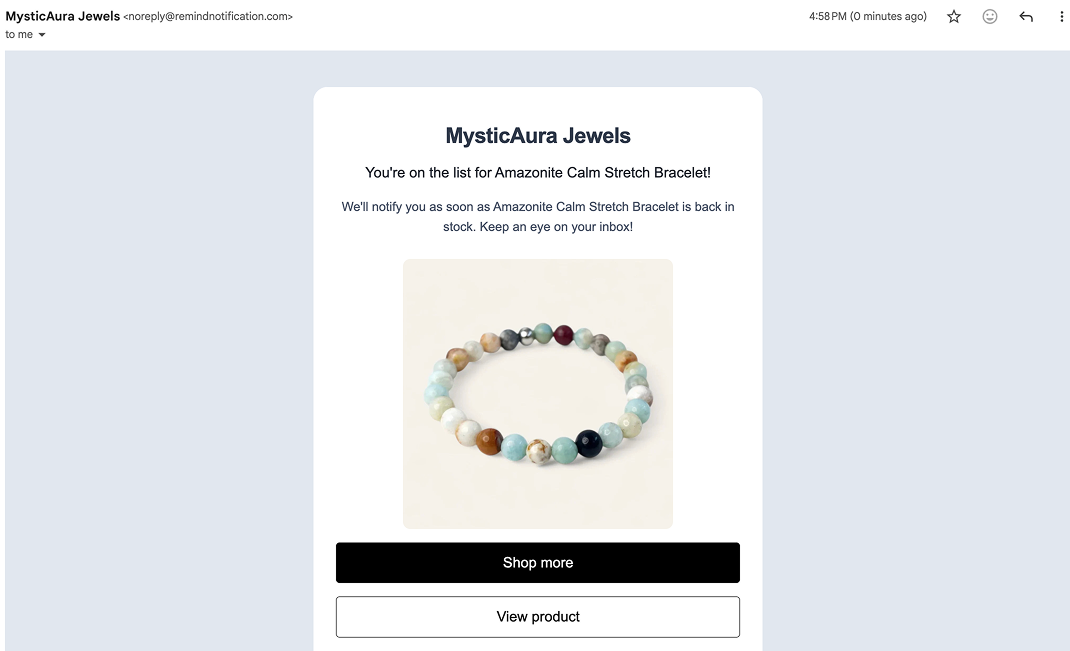Expand recipient details arrow next to 'to me'
The image size is (1070, 651).
pyautogui.click(x=42, y=35)
